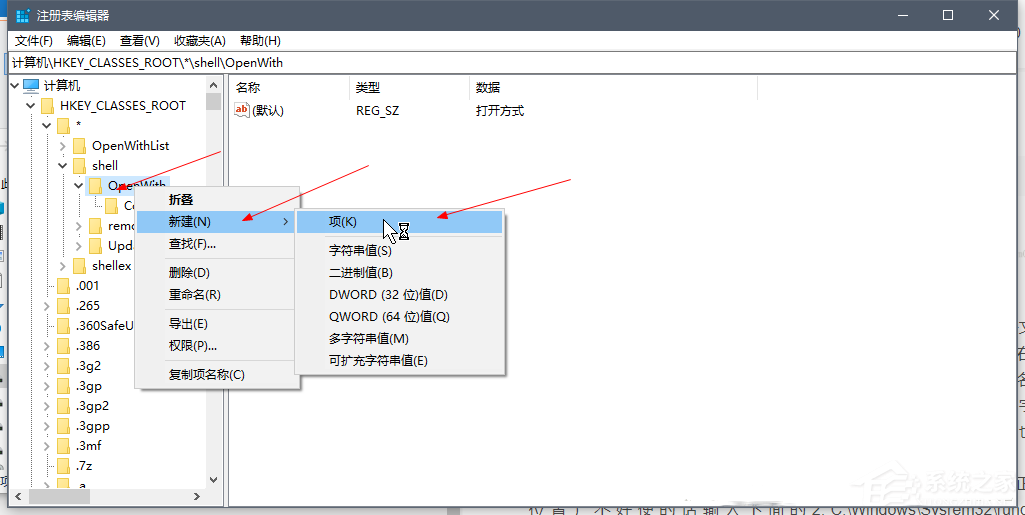Viewport: 1025px width, 515px height.
Task: Click the .3mf folder icon
Action: (63, 446)
